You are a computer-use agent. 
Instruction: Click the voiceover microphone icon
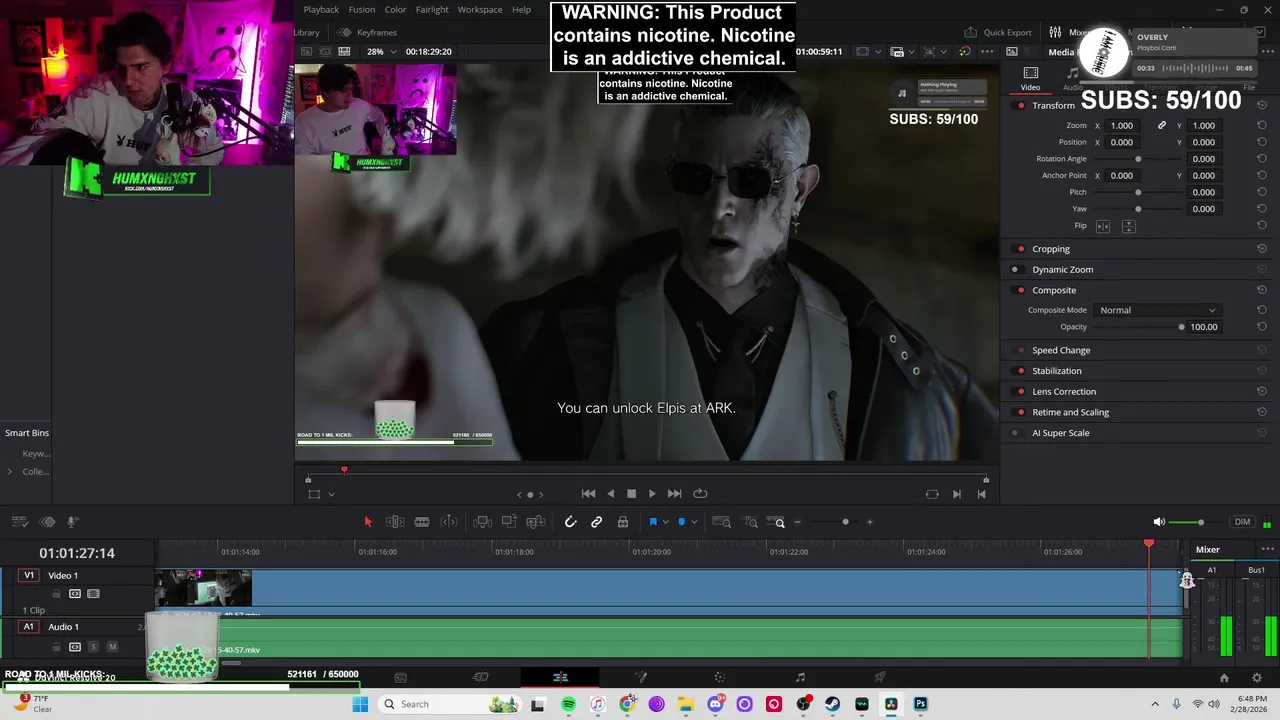(x=72, y=522)
